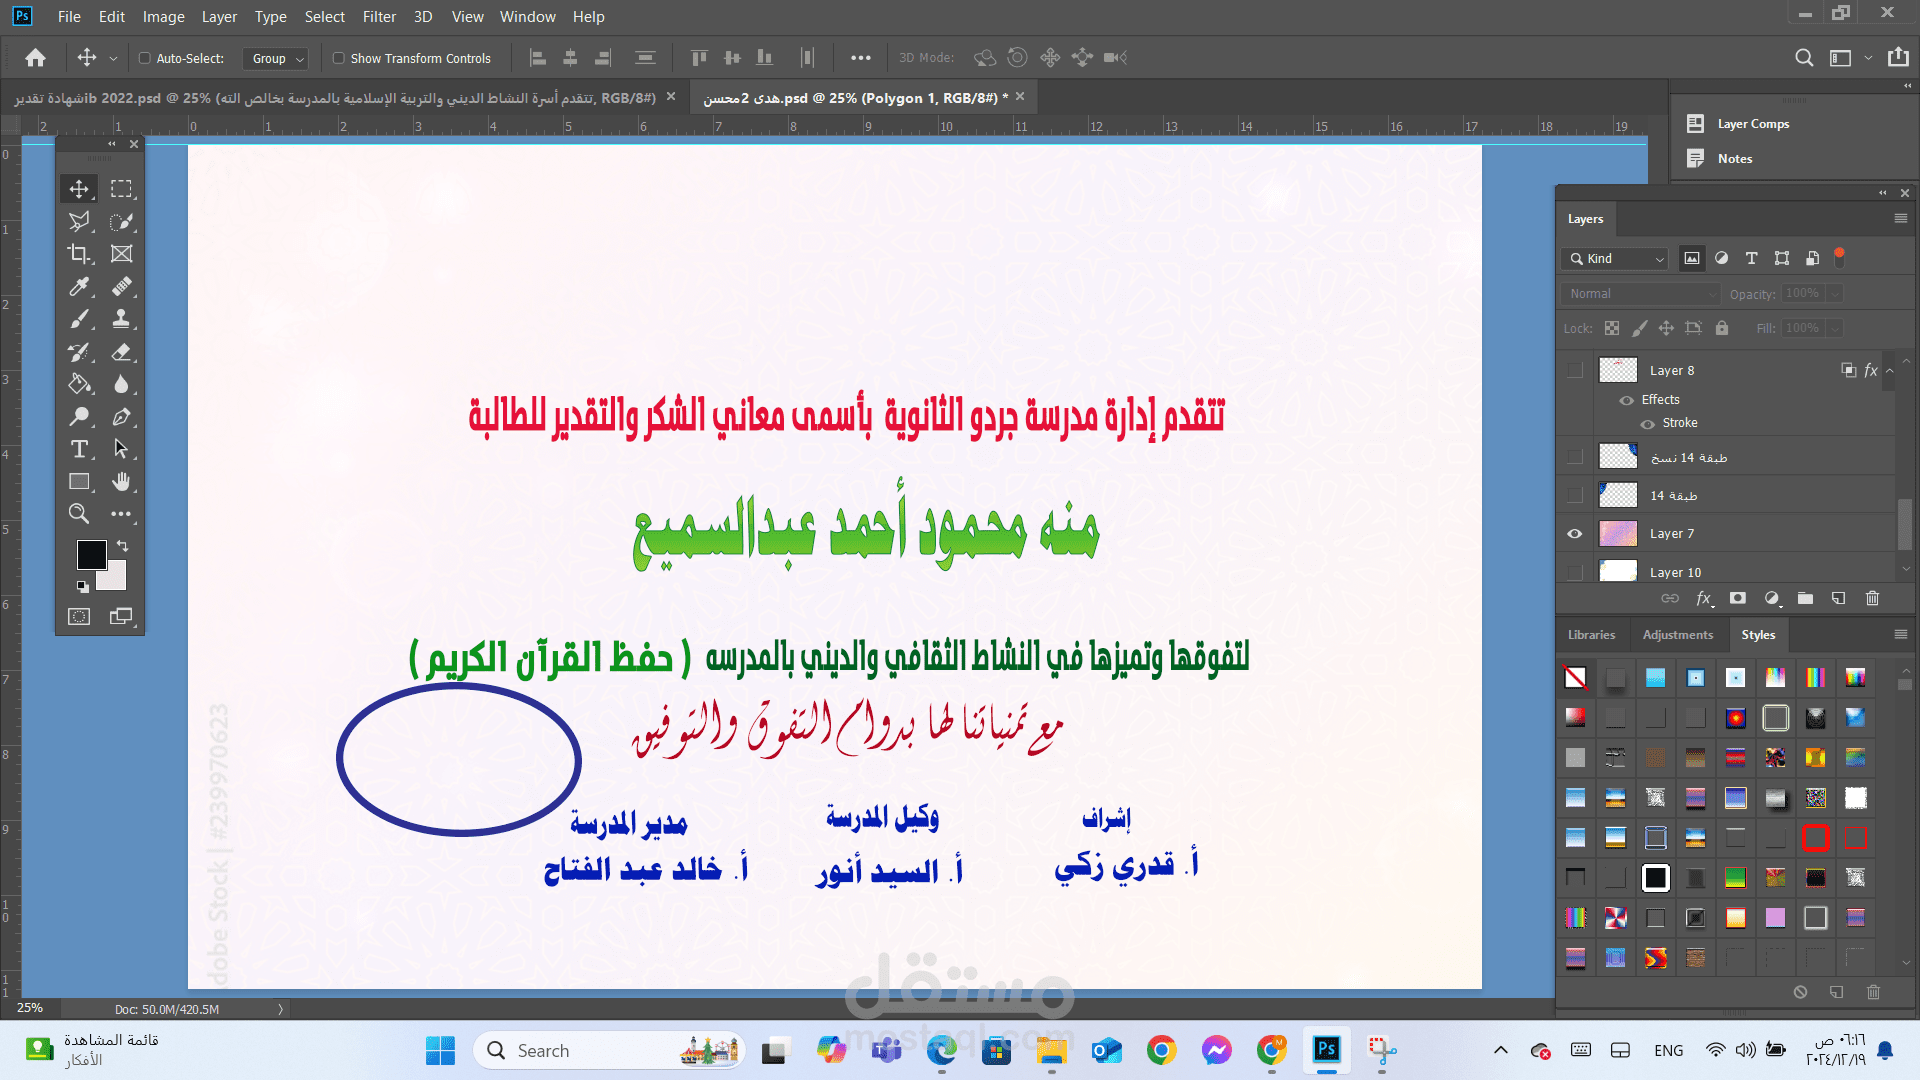Screen dimensions: 1920x1080
Task: Select the Zoom tool in toolbox
Action: (79, 514)
